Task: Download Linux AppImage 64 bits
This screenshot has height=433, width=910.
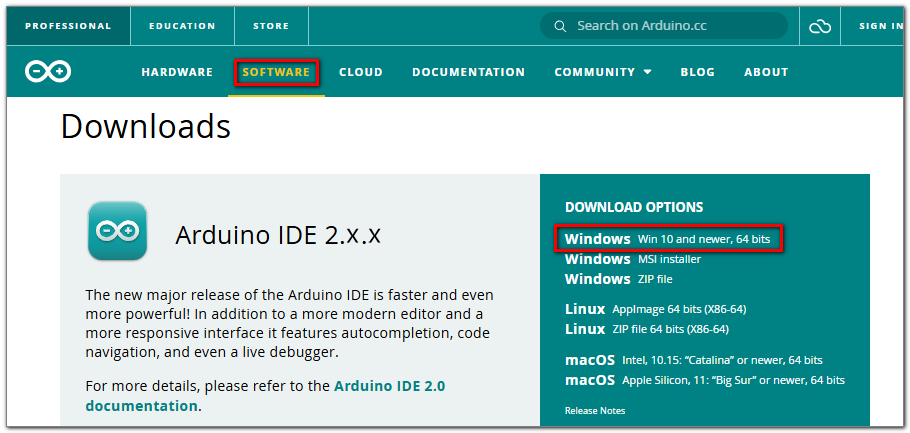Action: [x=655, y=309]
